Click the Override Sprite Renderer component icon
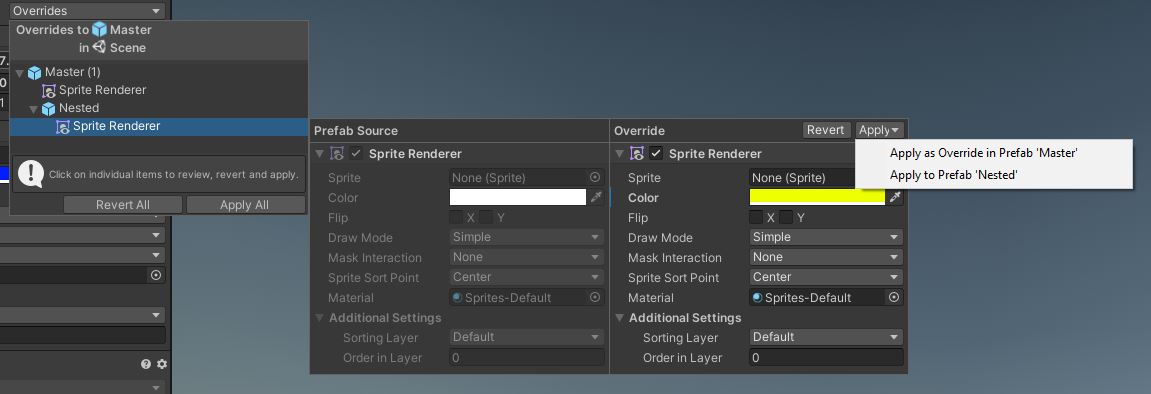 [x=637, y=153]
